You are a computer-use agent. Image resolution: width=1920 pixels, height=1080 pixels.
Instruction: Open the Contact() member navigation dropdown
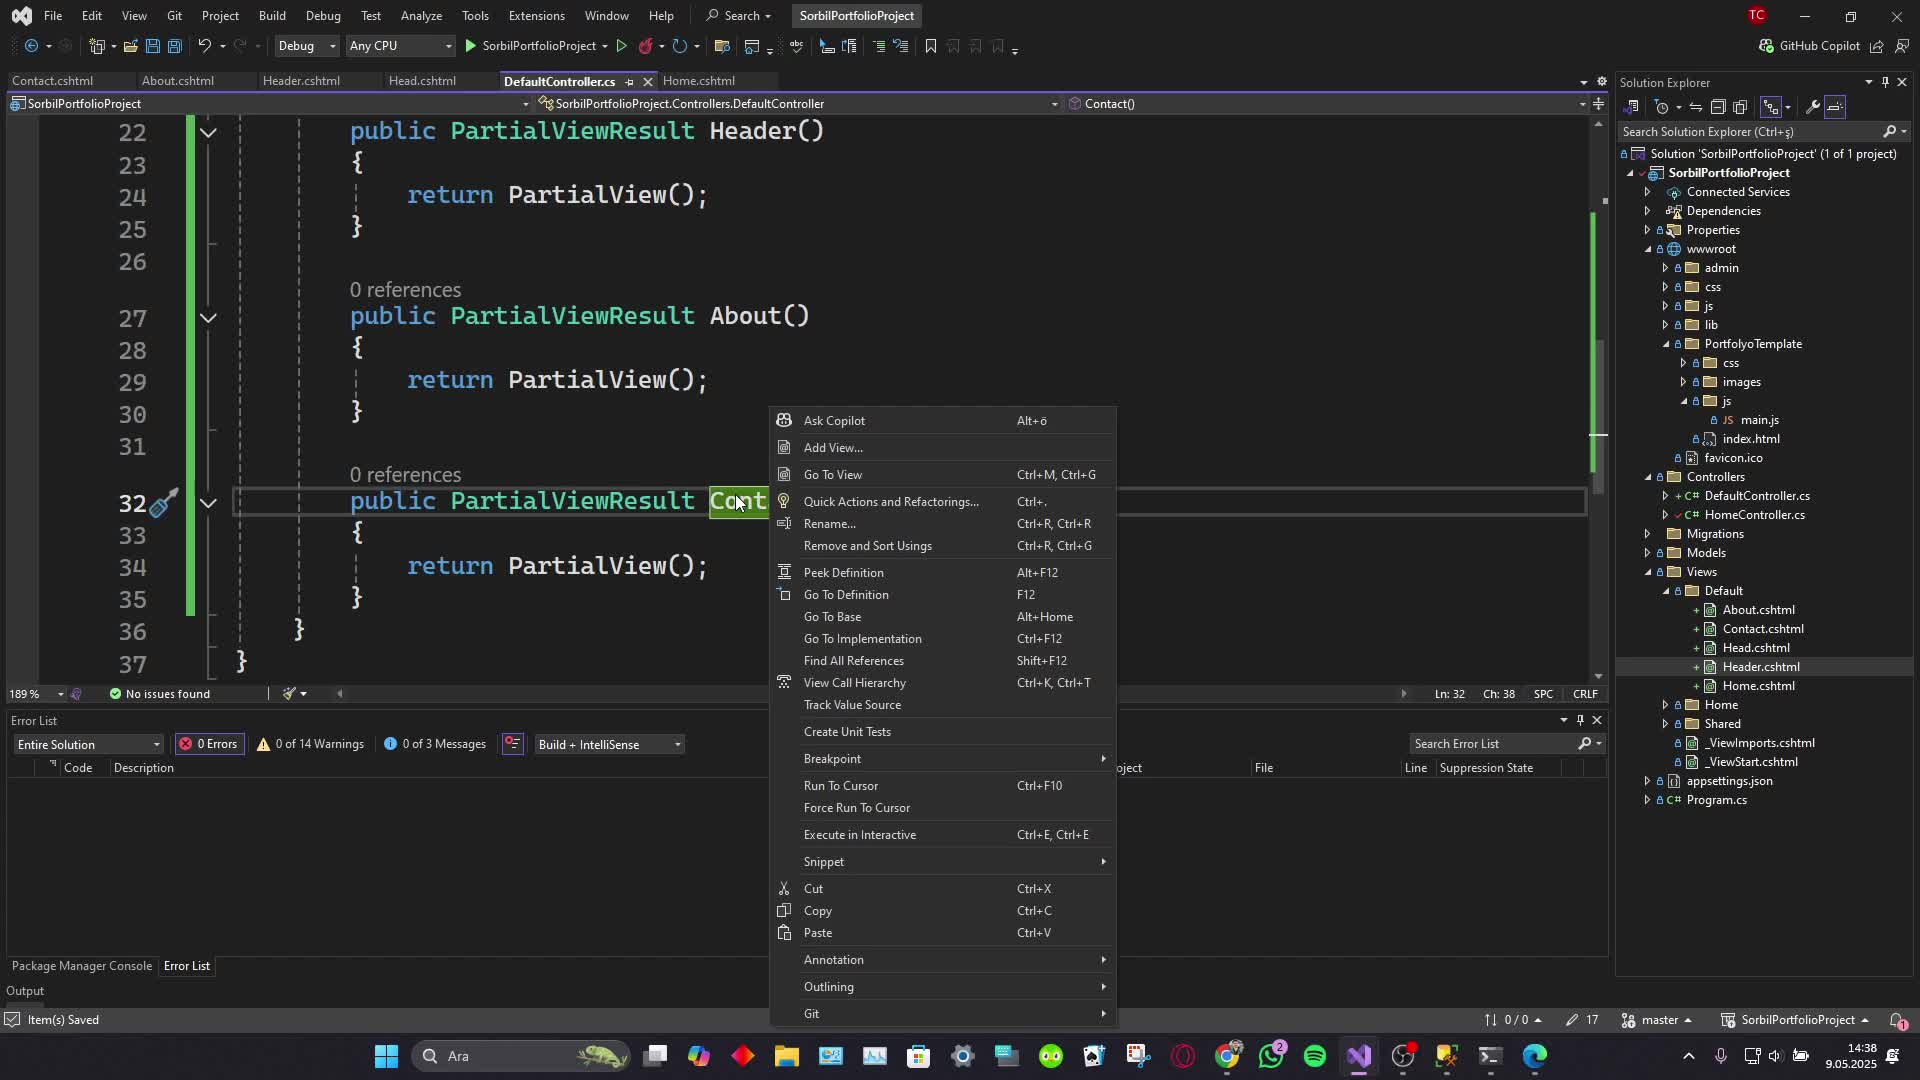pyautogui.click(x=1328, y=104)
